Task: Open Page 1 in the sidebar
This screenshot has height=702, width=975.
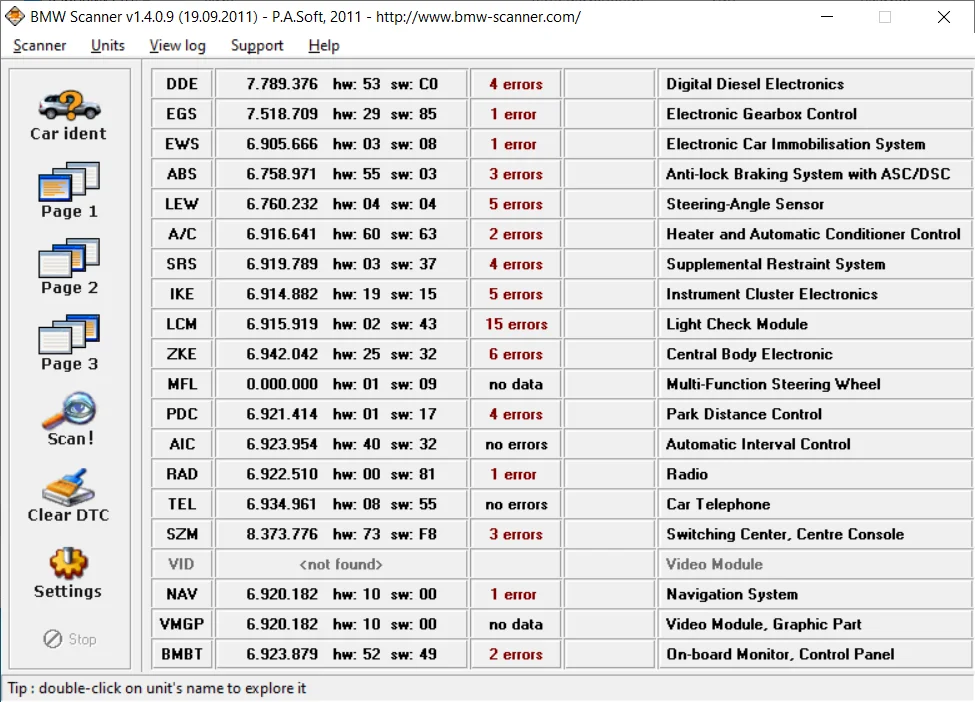Action: coord(69,191)
